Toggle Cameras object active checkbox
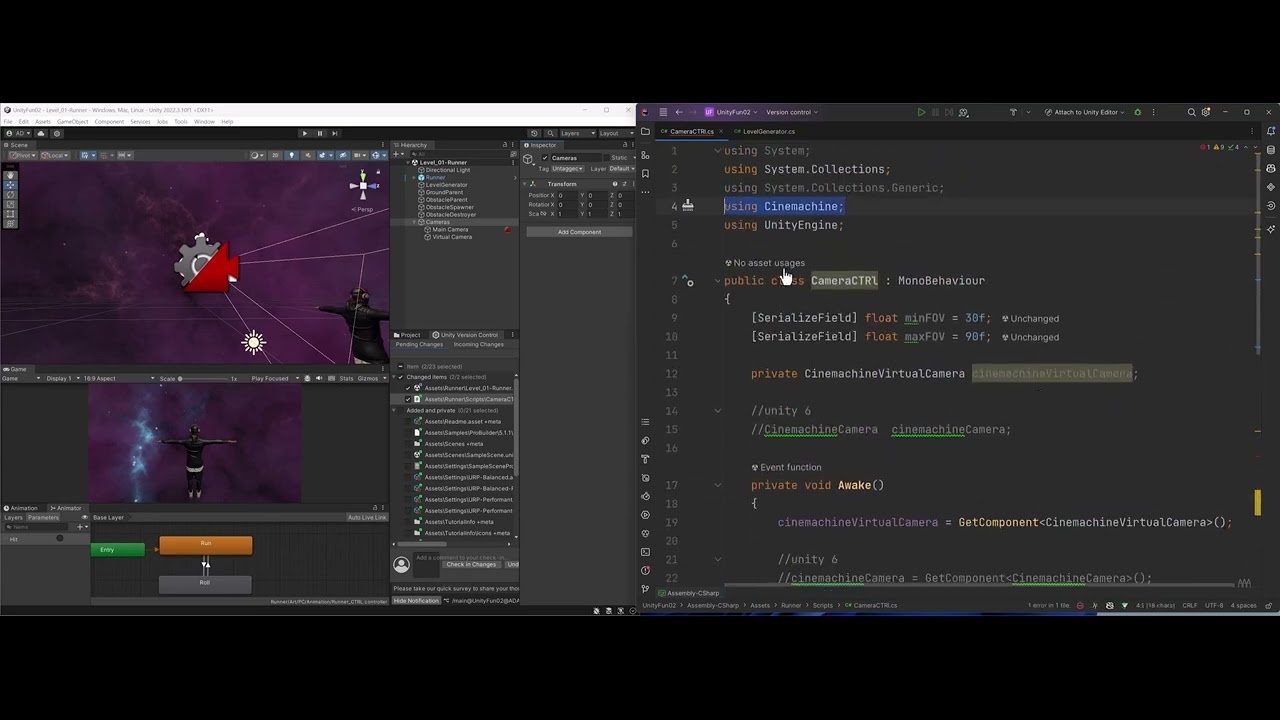 coord(545,158)
